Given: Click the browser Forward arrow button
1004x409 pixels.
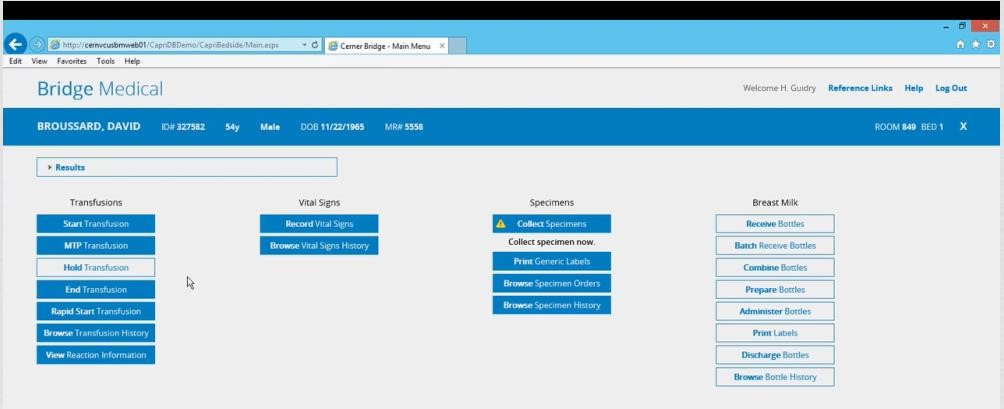Looking at the screenshot, I should 37,45.
